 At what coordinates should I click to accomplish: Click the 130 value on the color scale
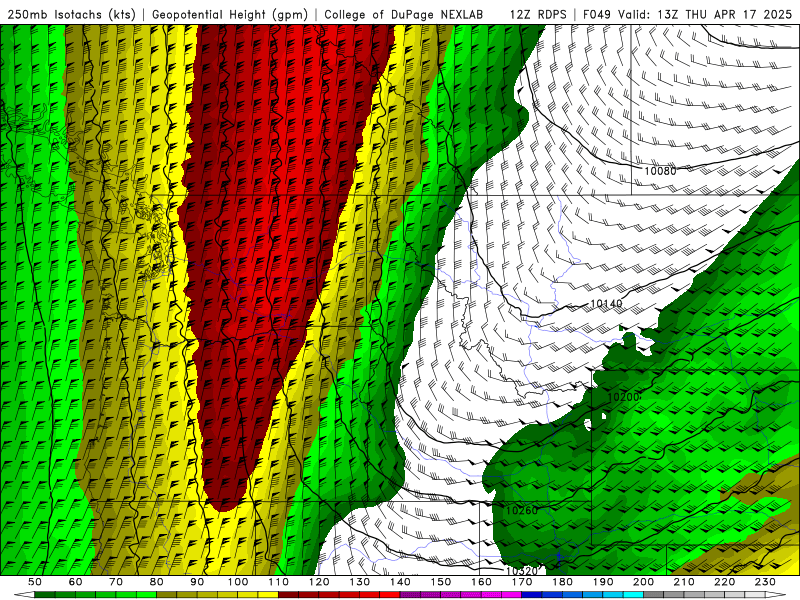(x=360, y=582)
